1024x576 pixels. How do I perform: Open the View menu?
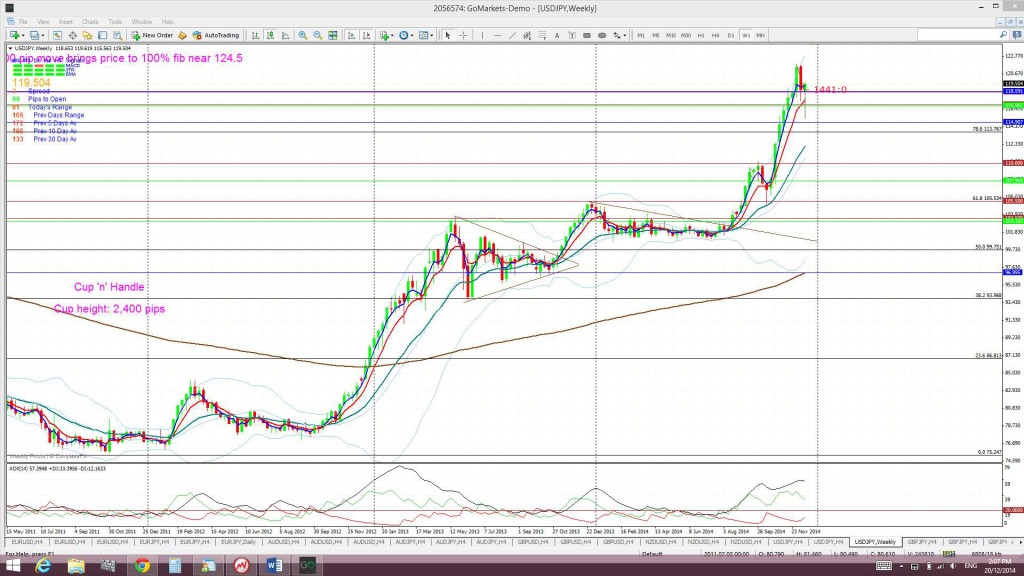[x=43, y=22]
